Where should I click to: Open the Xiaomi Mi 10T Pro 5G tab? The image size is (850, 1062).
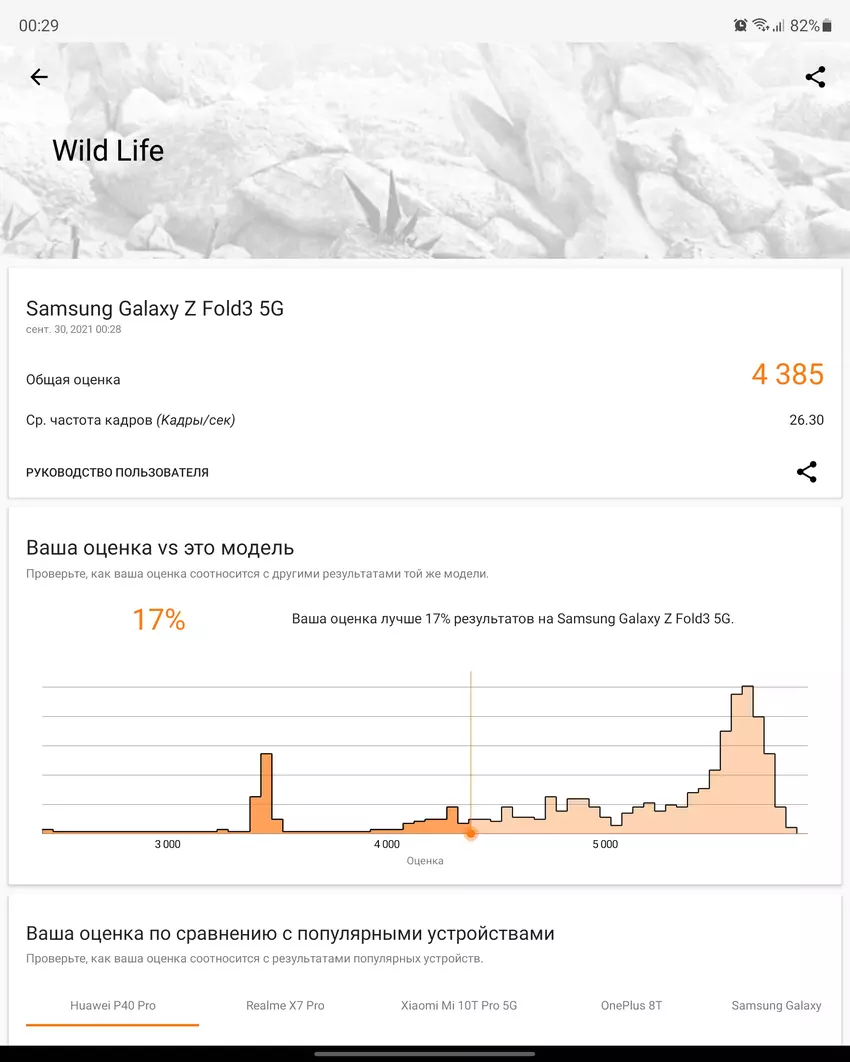(x=459, y=1005)
